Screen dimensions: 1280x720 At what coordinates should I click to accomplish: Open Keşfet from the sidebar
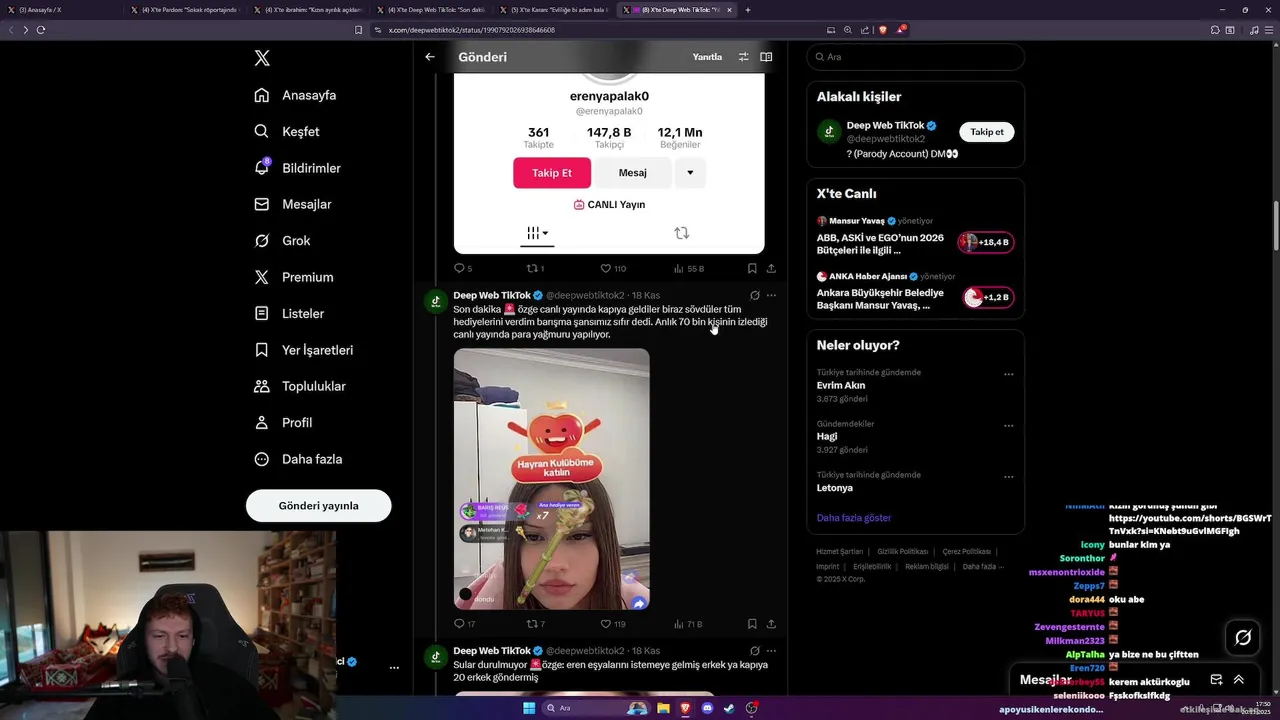(287, 131)
